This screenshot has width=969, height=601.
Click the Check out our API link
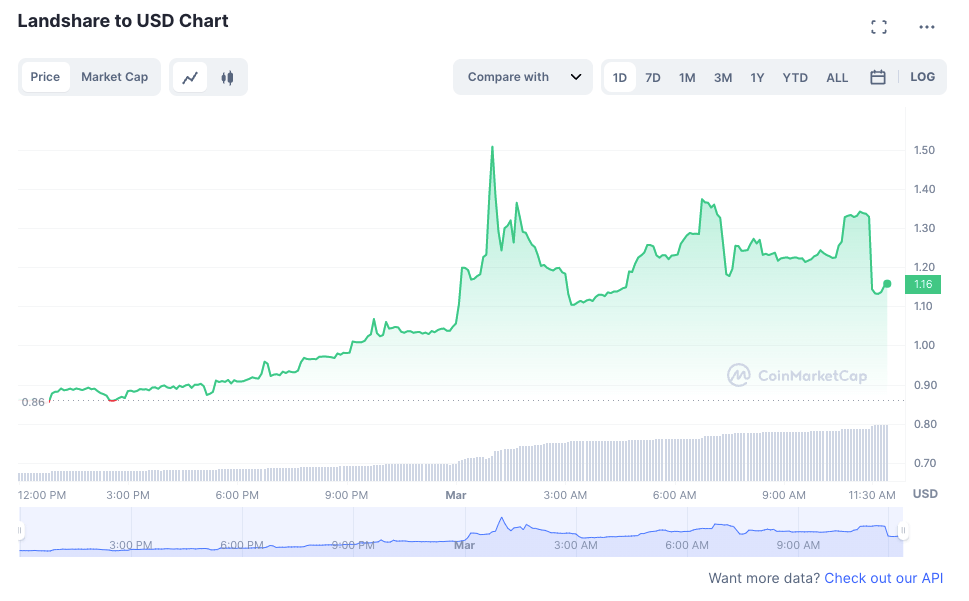coord(883,578)
